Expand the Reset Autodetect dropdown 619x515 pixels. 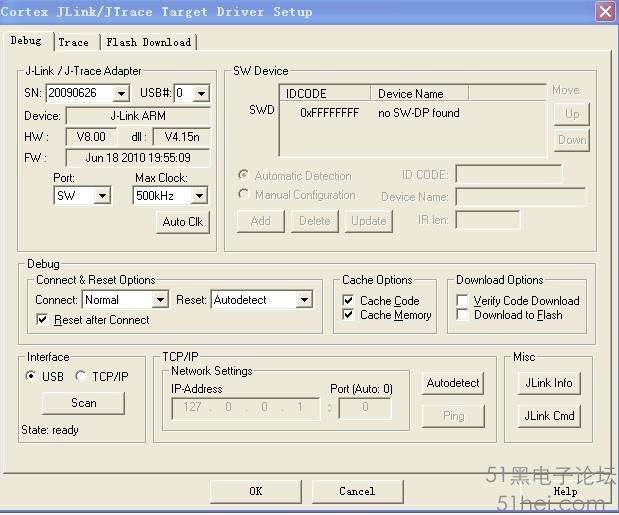click(x=304, y=300)
